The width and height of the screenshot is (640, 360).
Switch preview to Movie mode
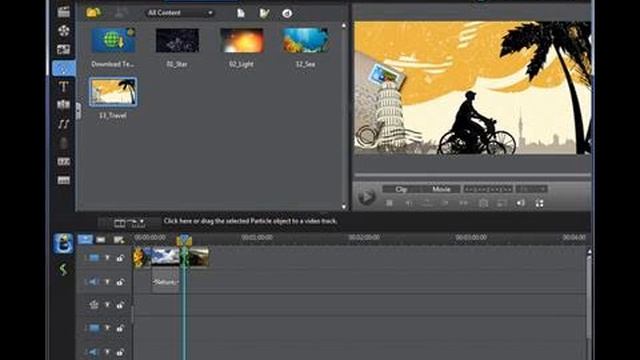(441, 189)
